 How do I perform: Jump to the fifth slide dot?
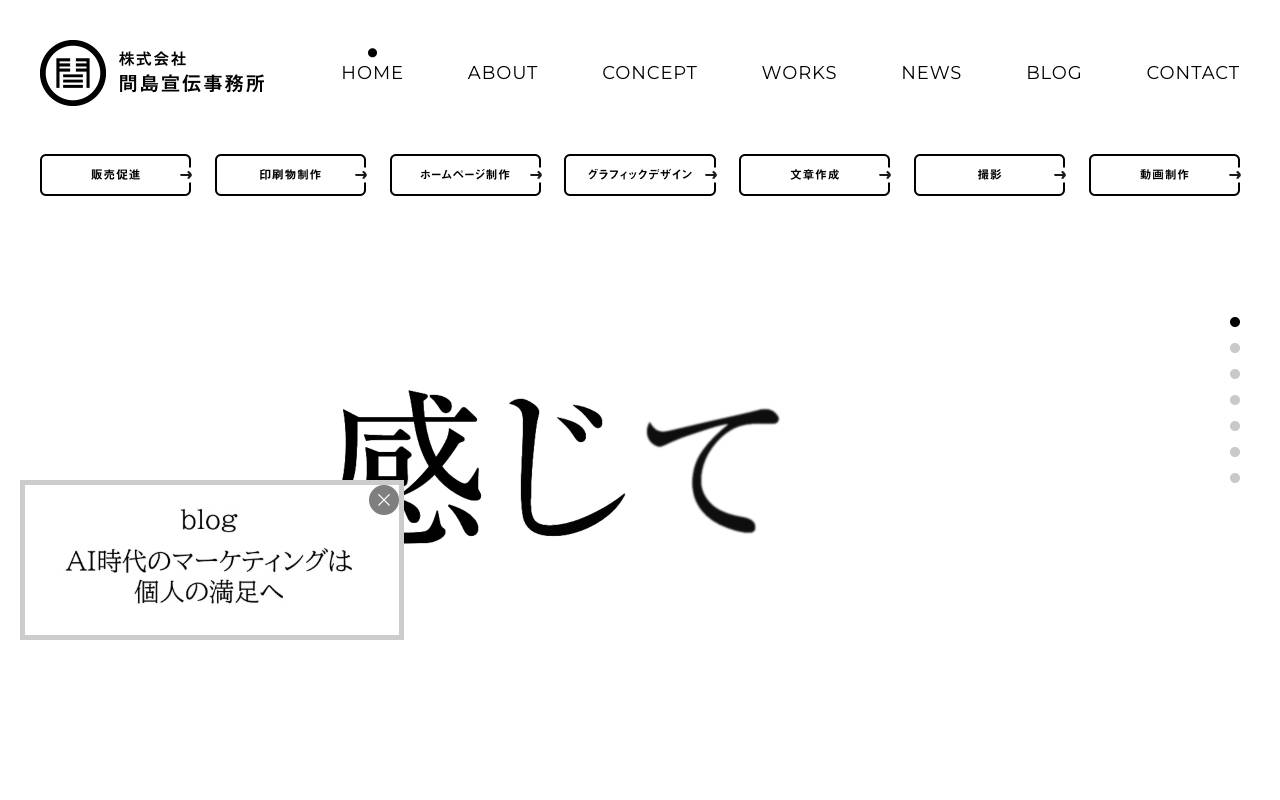[1235, 426]
